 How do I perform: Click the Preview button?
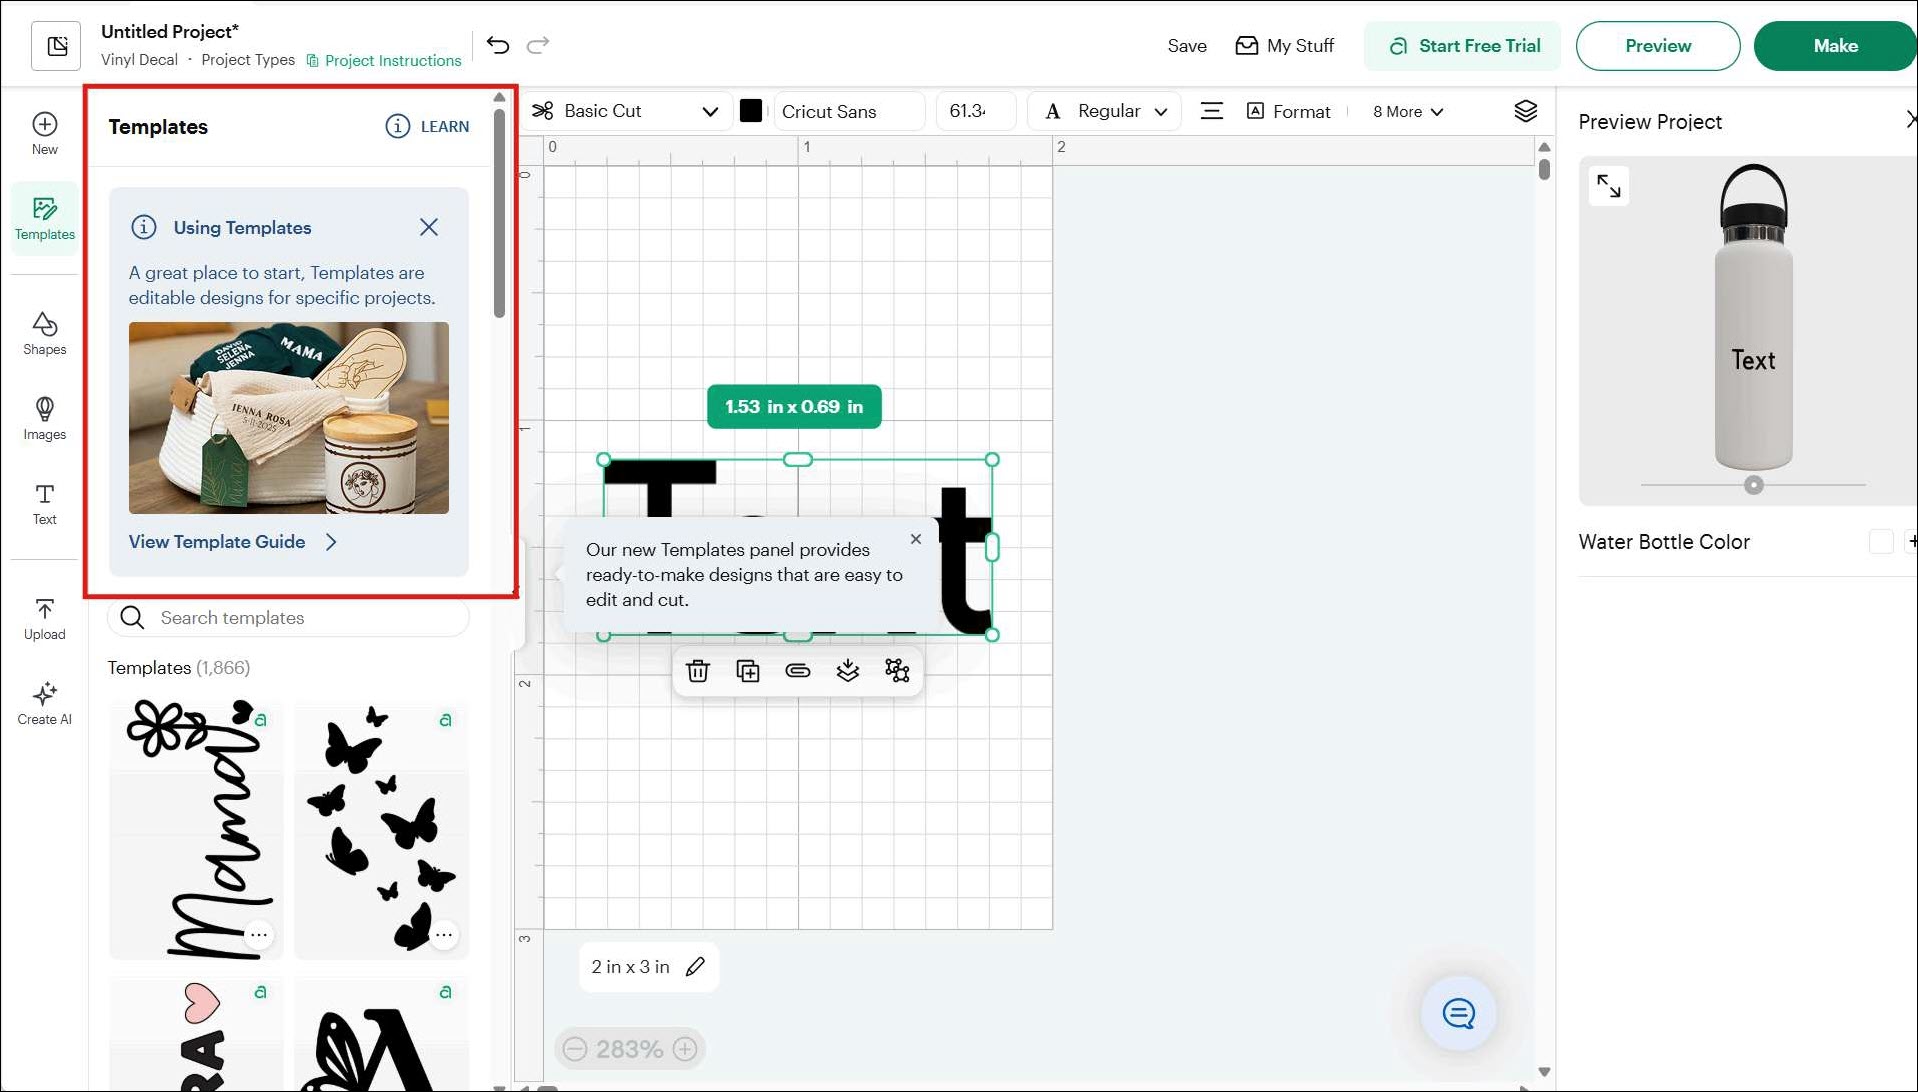pyautogui.click(x=1658, y=46)
